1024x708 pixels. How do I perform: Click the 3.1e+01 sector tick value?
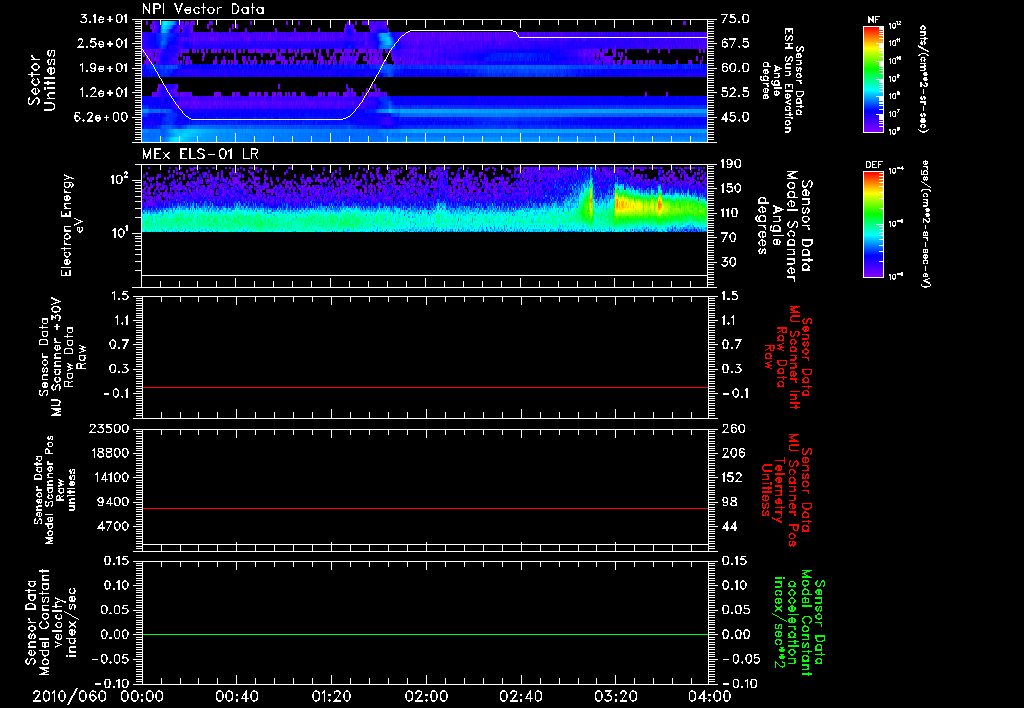[x=104, y=19]
